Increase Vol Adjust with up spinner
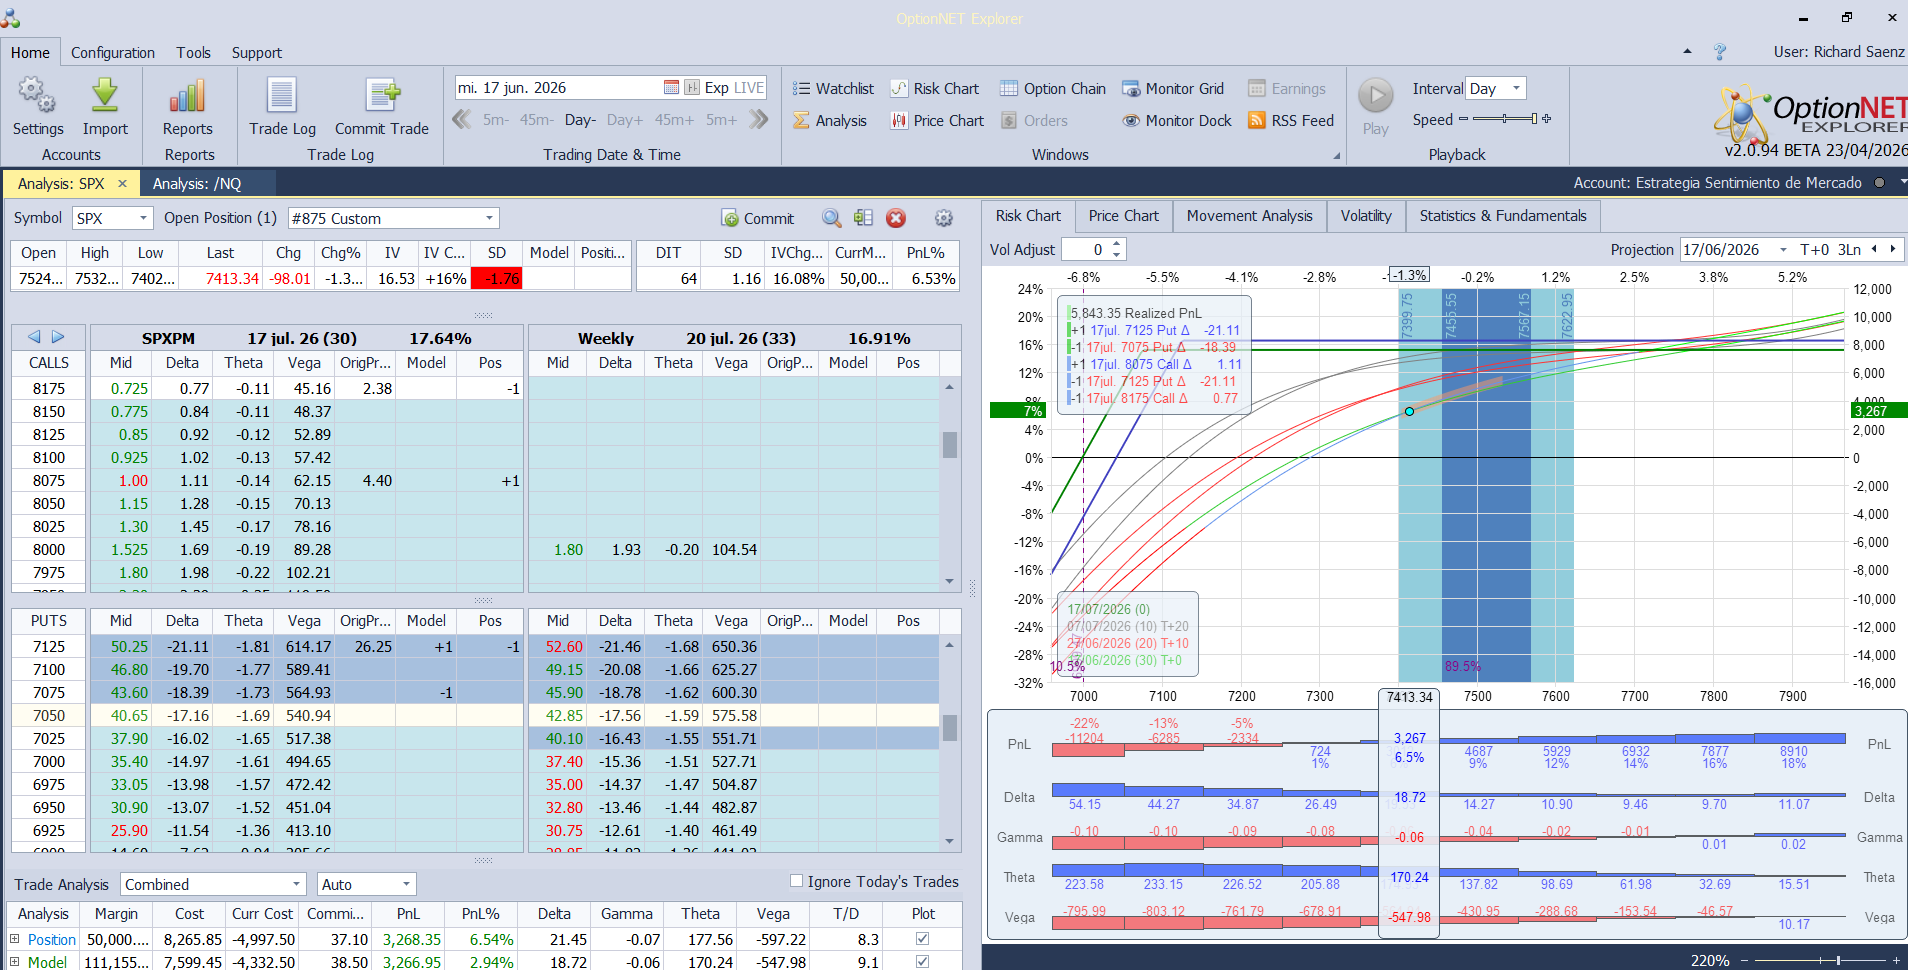Screen dimensions: 1908x970 click(1117, 244)
